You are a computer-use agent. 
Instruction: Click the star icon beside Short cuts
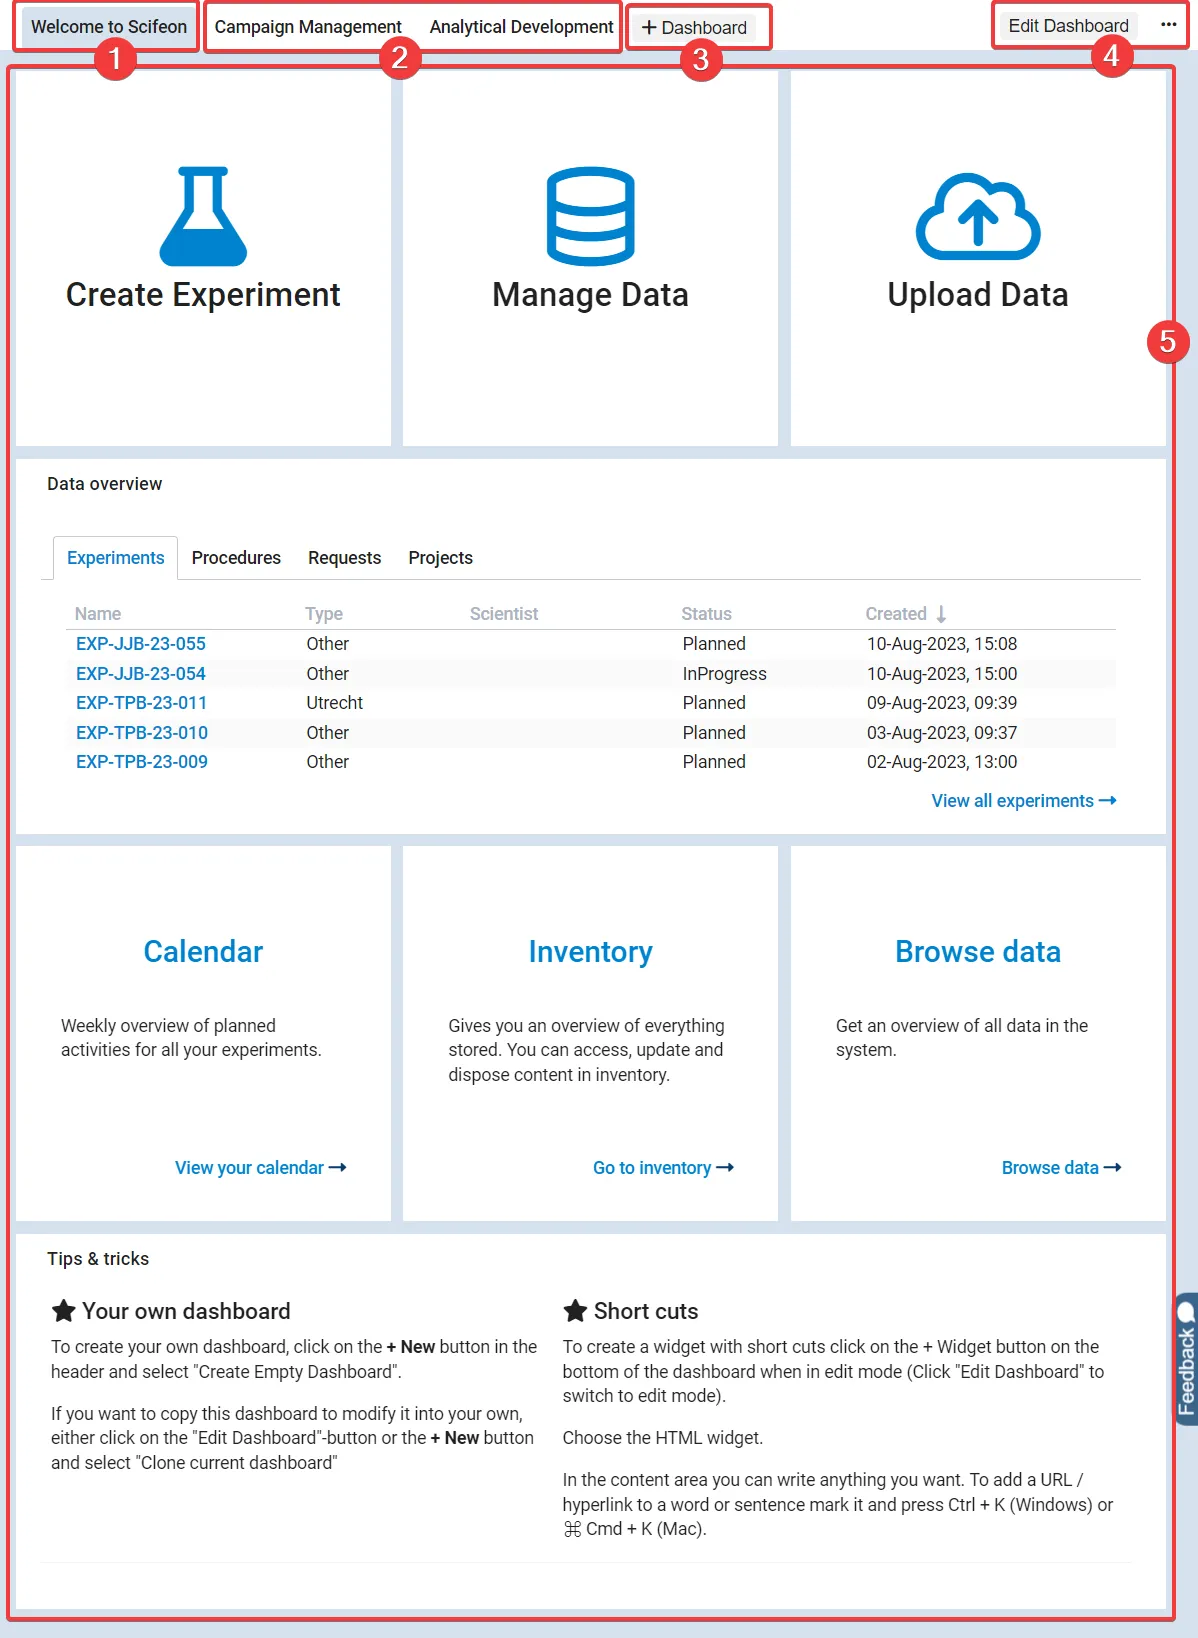click(575, 1311)
